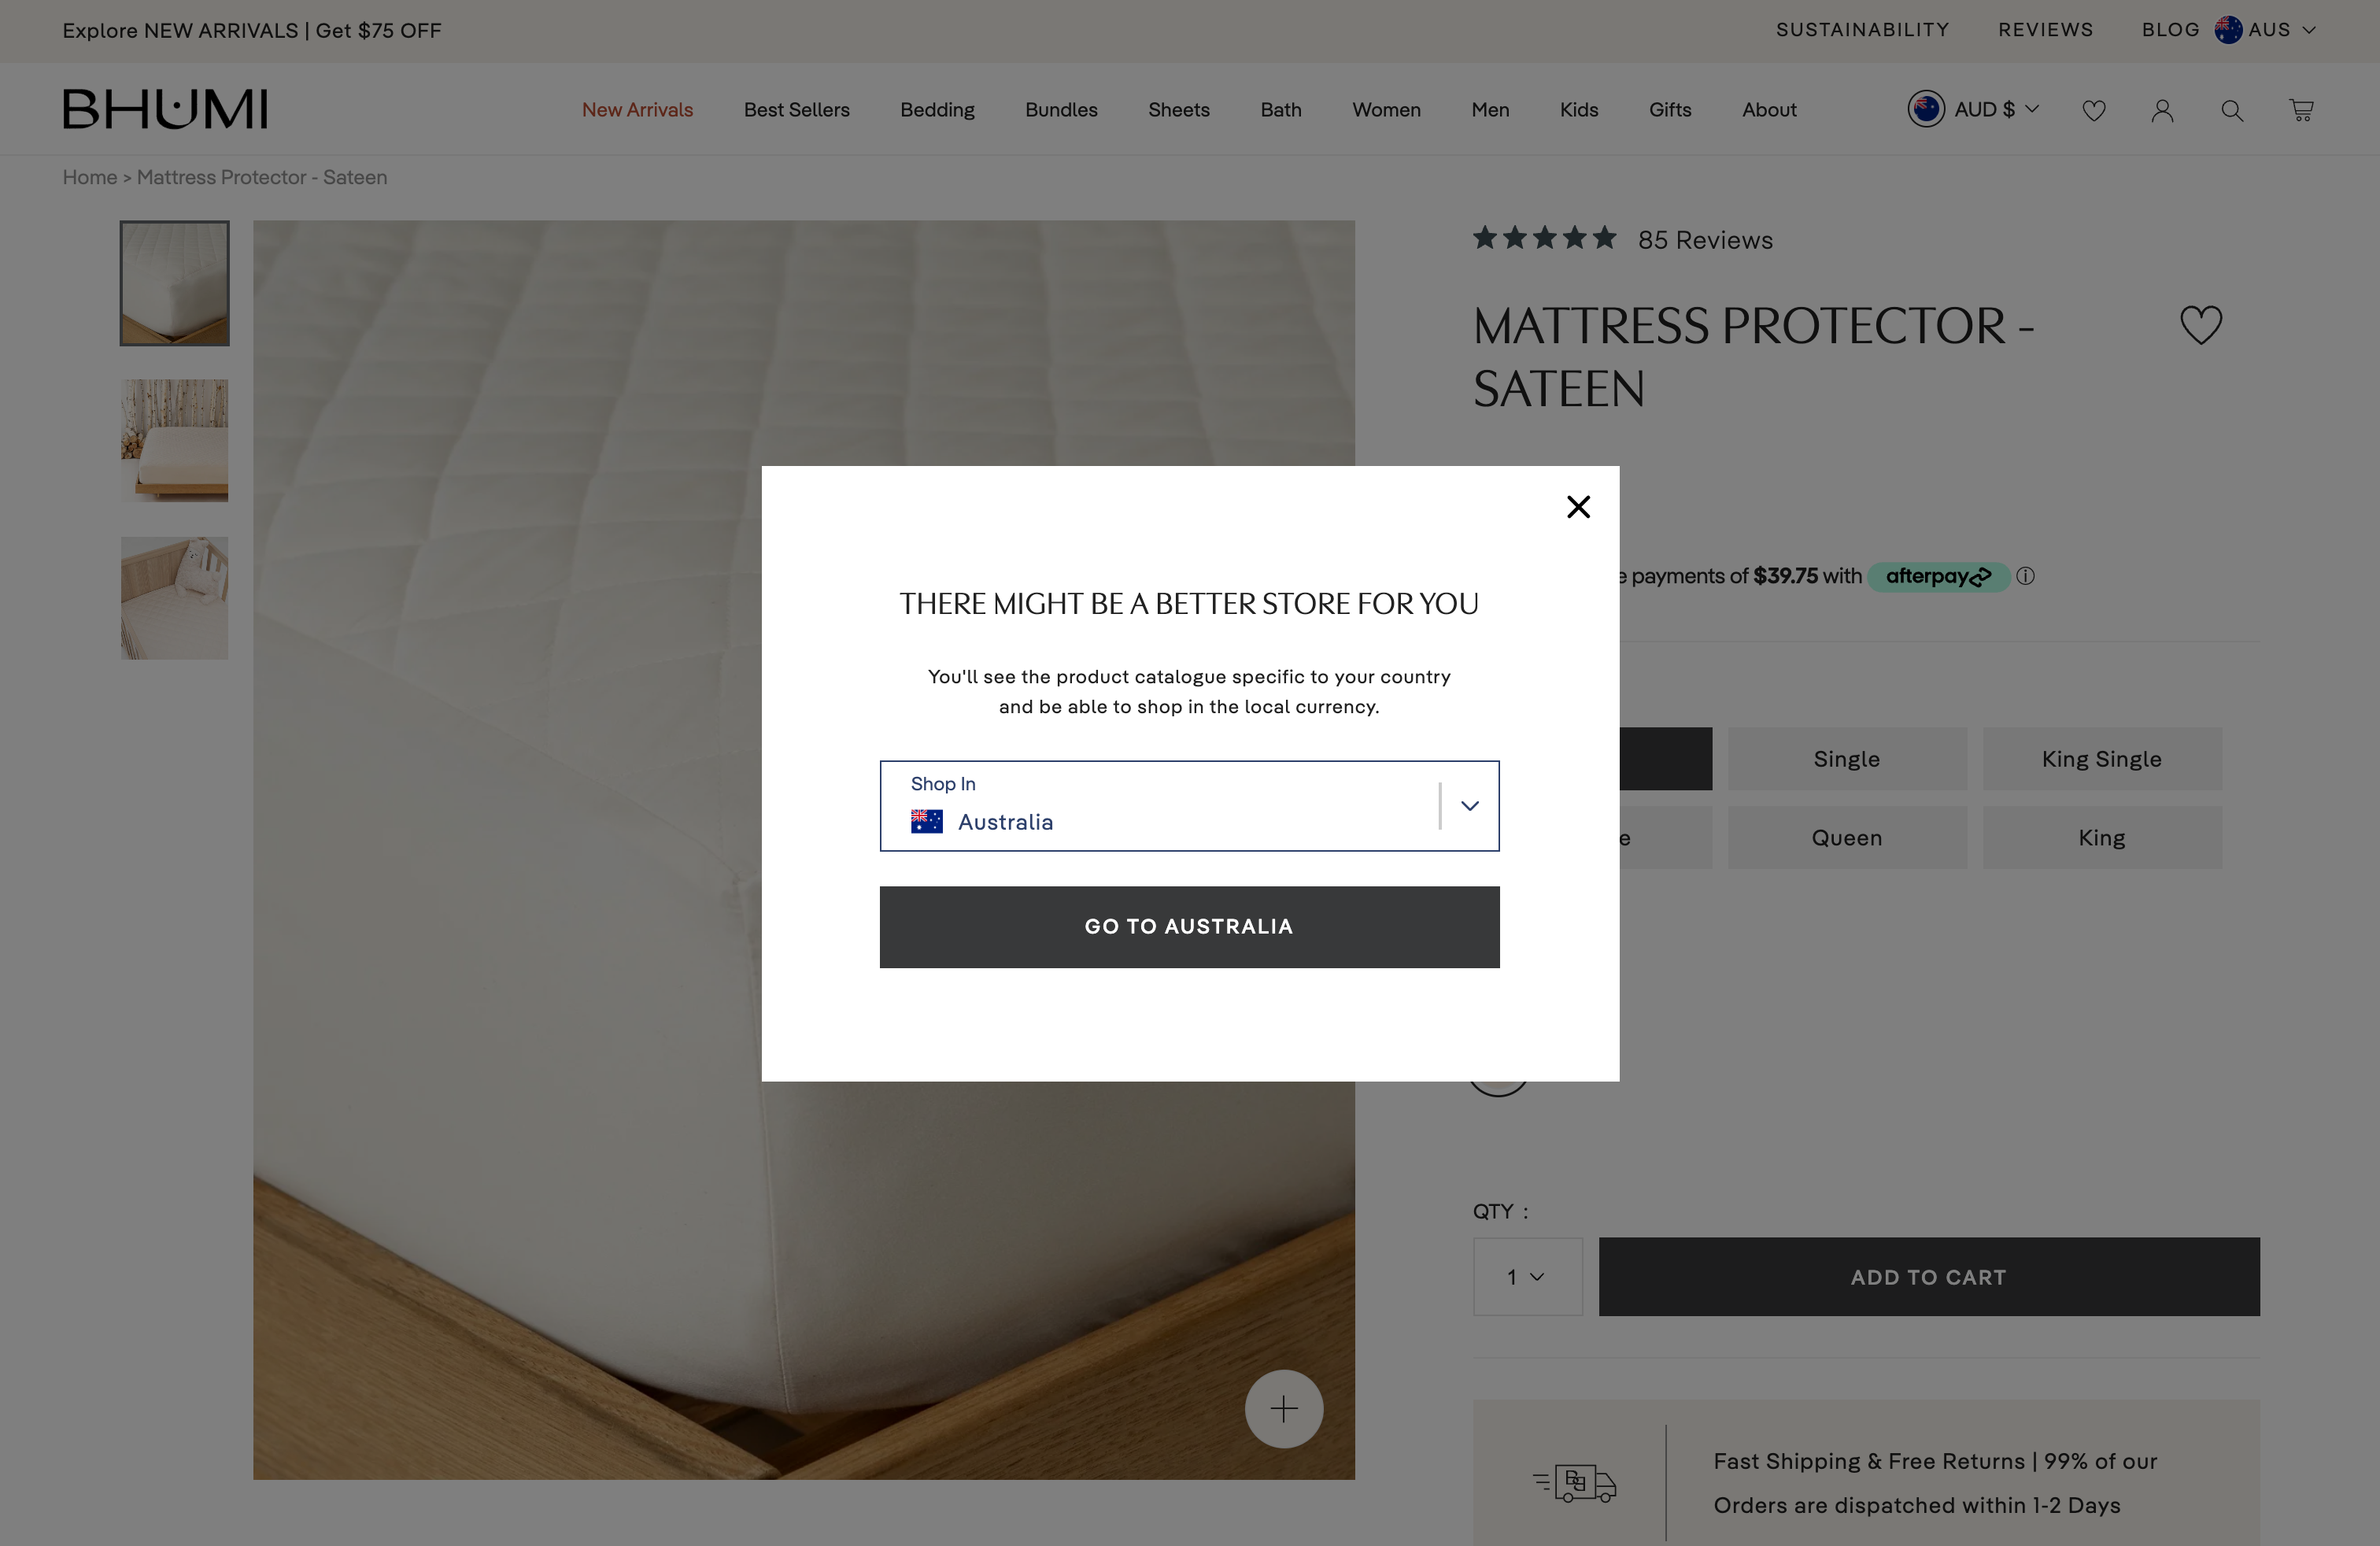Choose the King size option

coord(2101,838)
